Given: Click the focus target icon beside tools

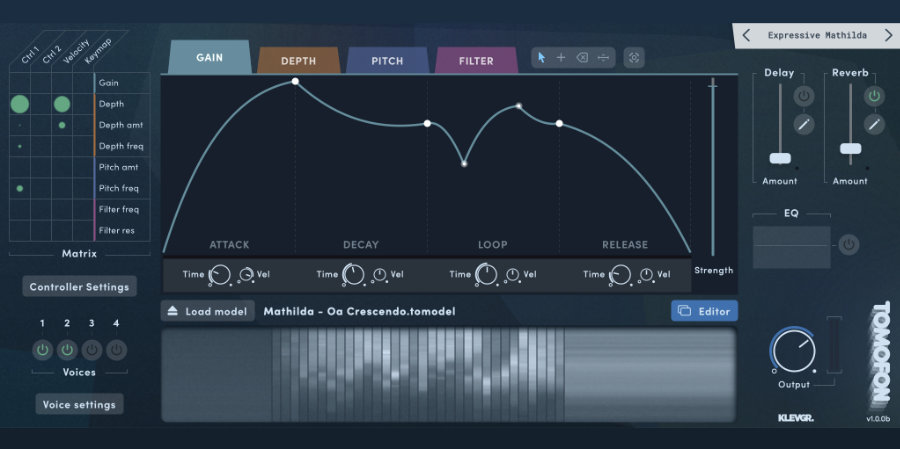Looking at the screenshot, I should (x=634, y=57).
